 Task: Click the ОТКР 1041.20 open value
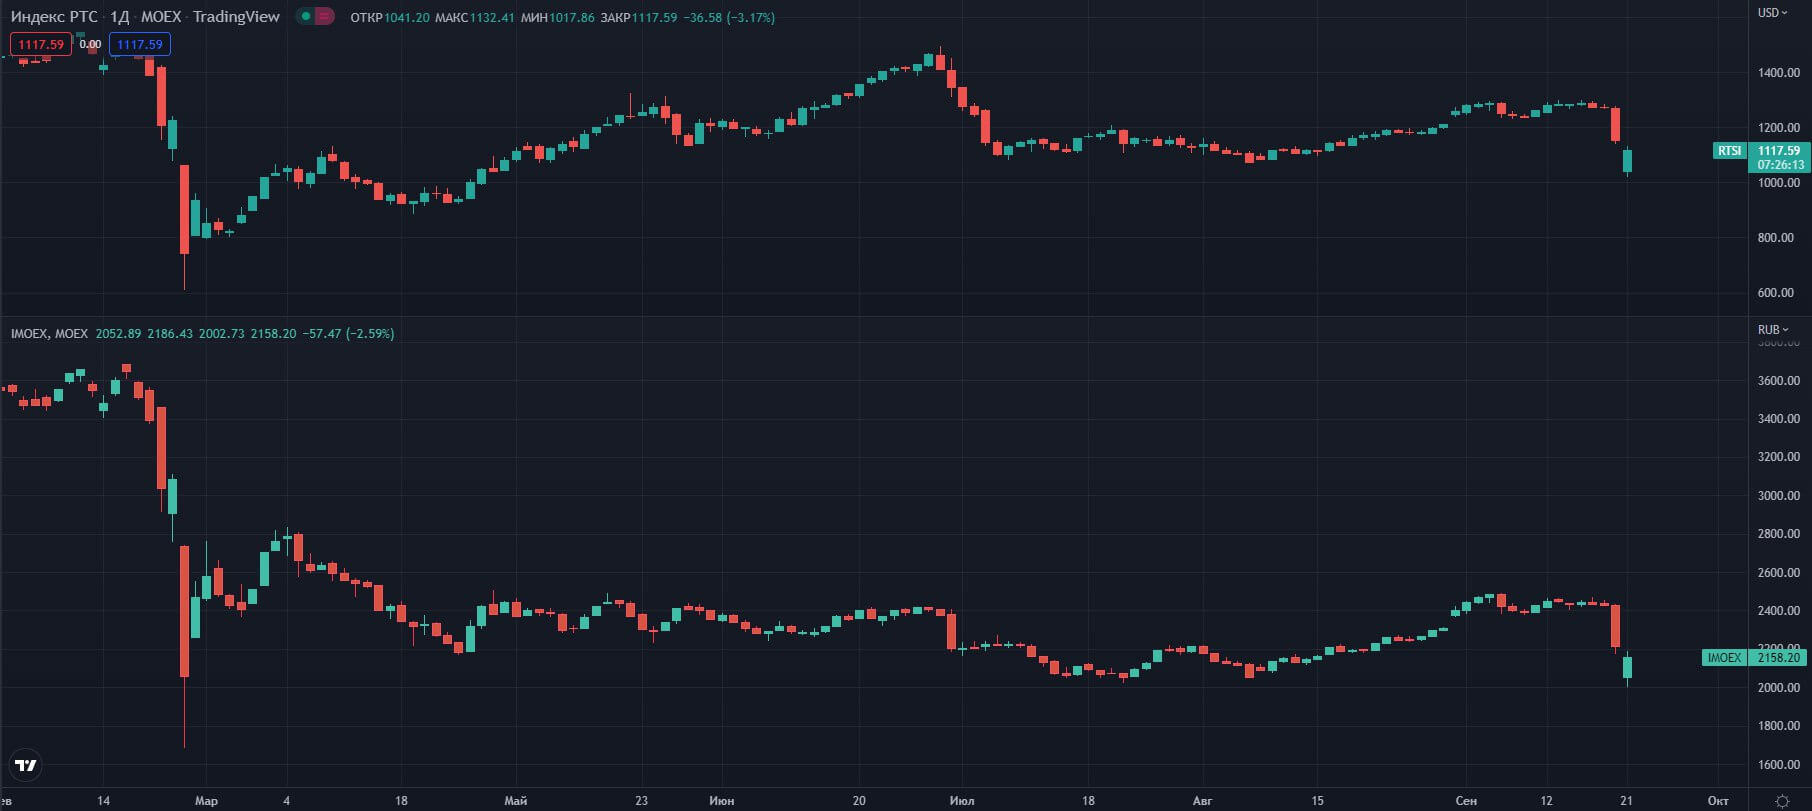point(390,17)
